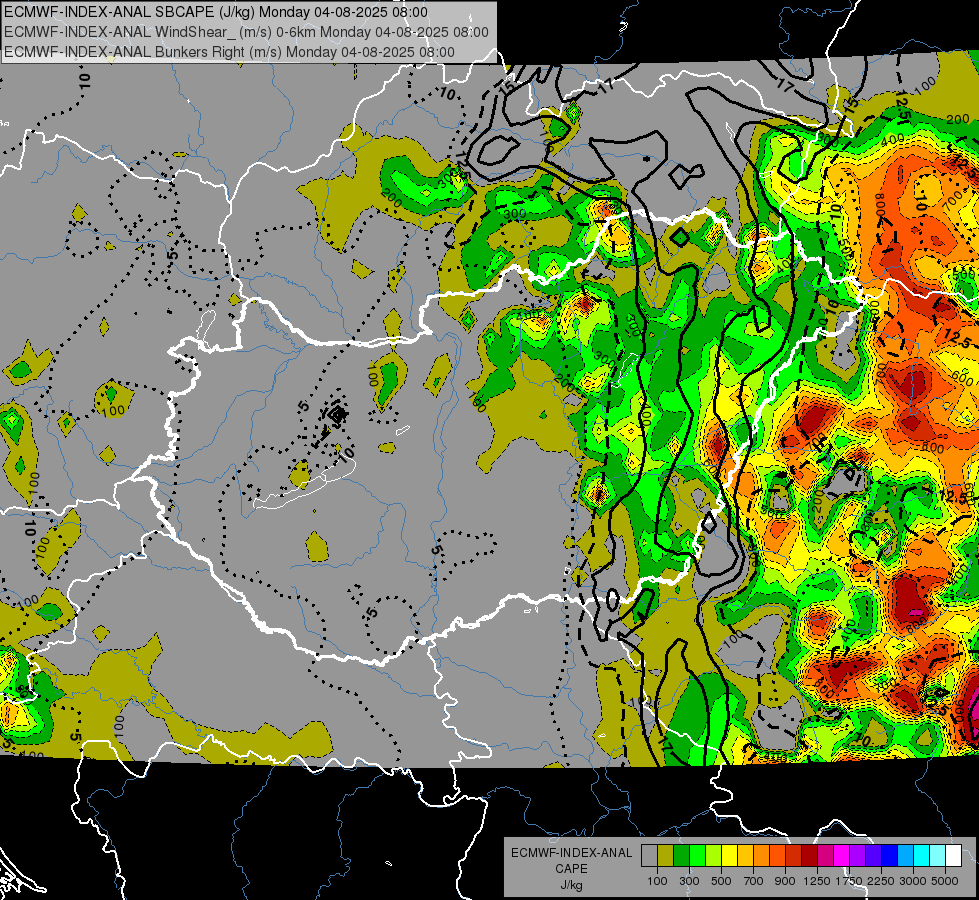
Task: Click the legend value 900
Action: click(x=785, y=881)
